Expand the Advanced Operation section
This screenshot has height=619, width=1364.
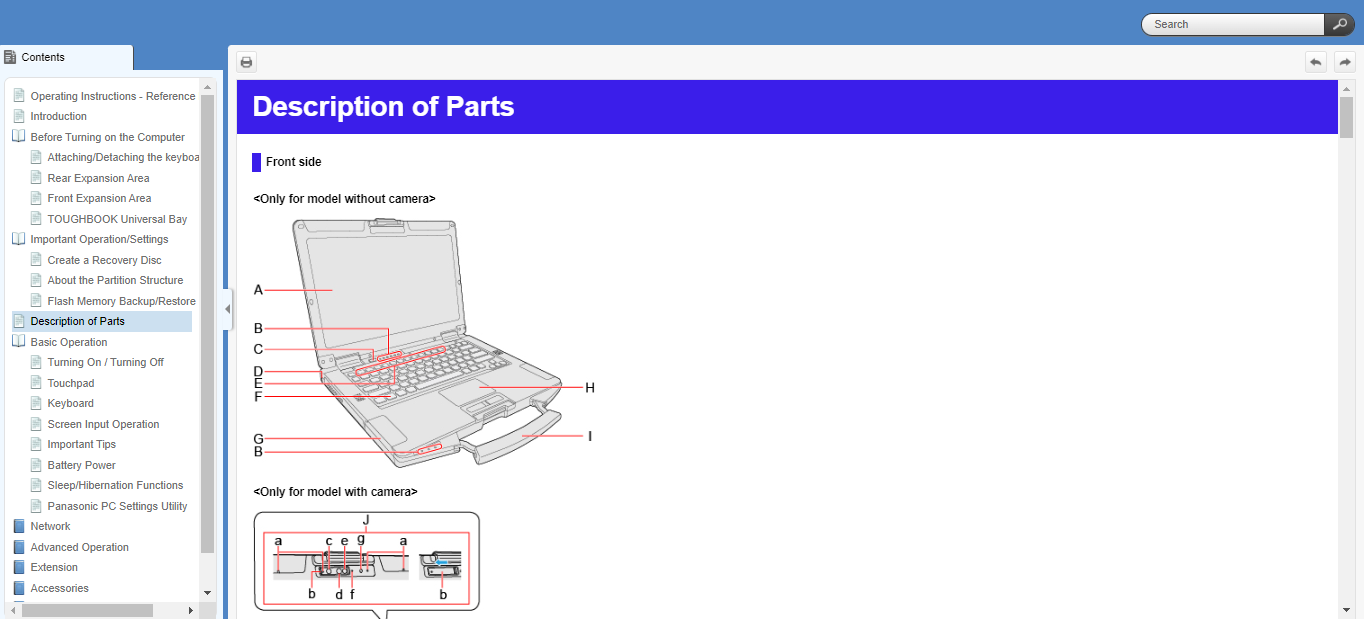coord(18,547)
